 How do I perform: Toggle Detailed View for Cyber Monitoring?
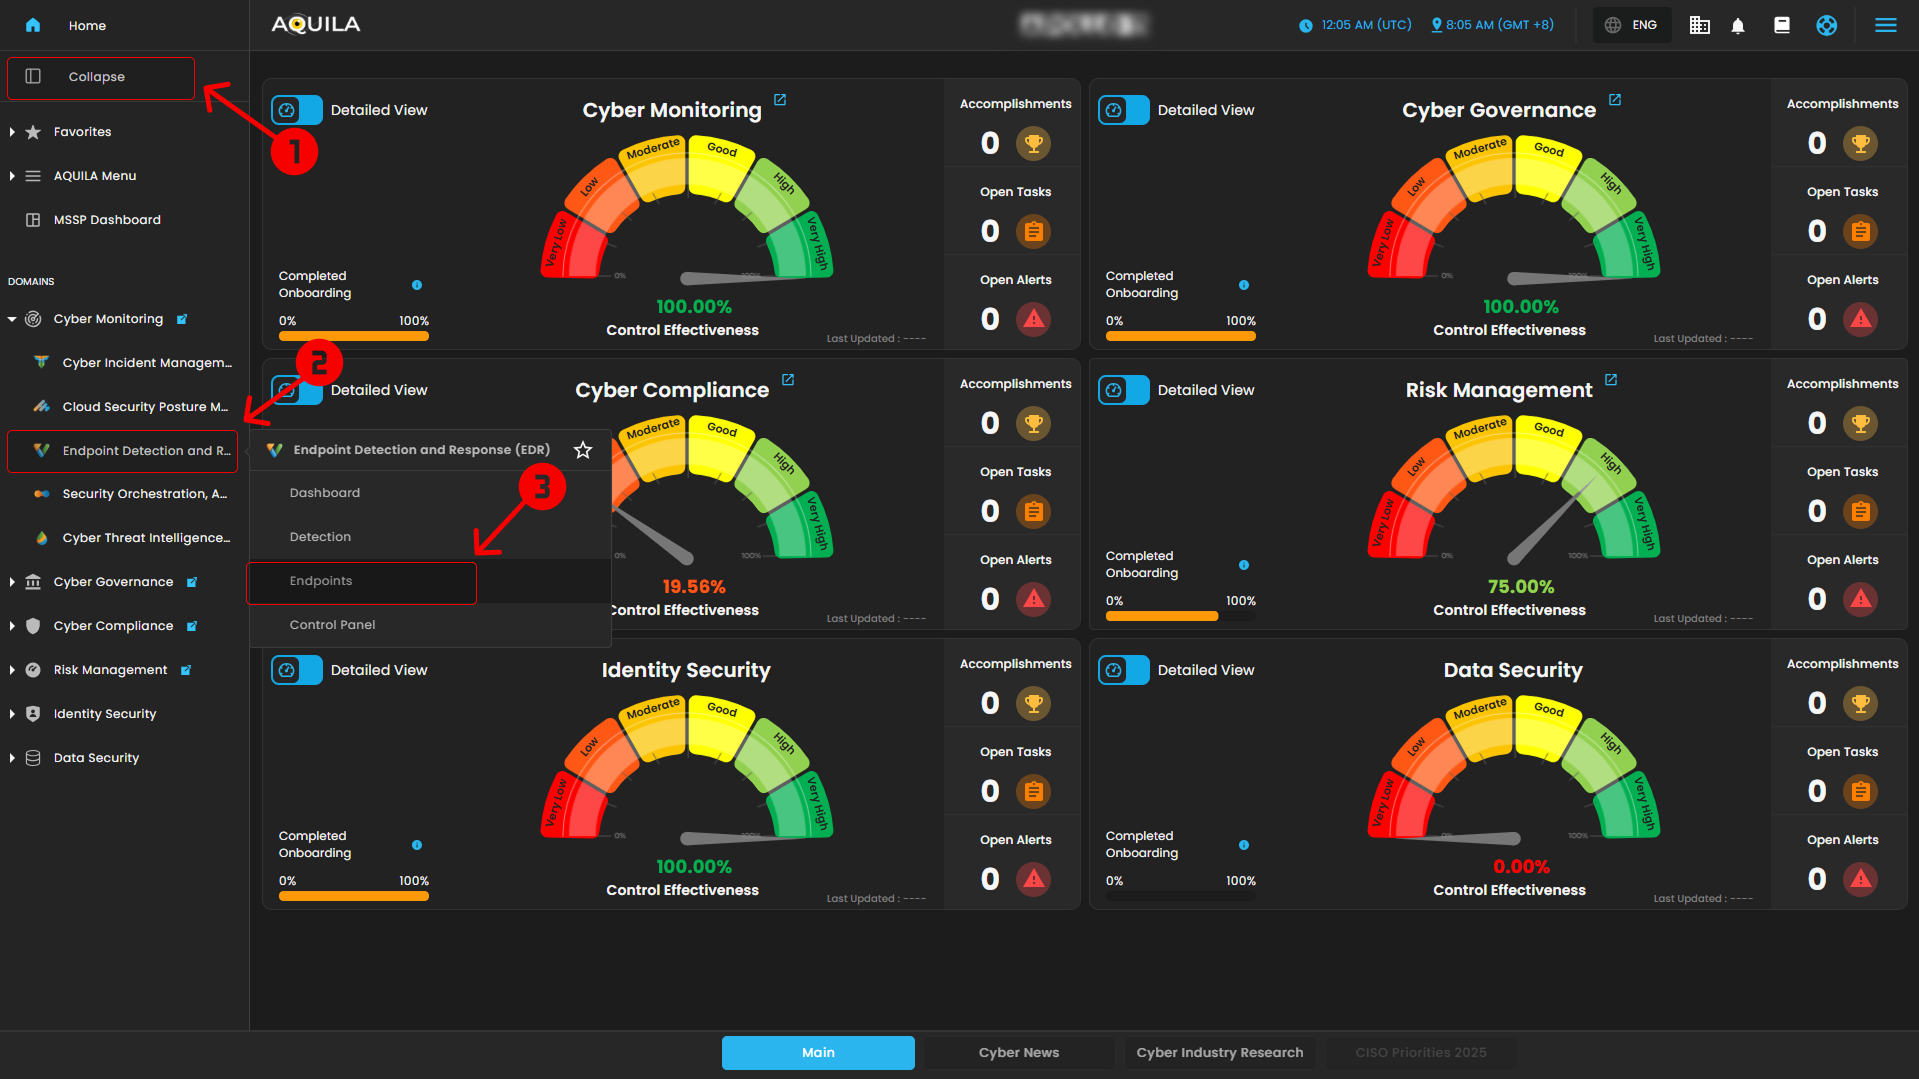tap(297, 110)
